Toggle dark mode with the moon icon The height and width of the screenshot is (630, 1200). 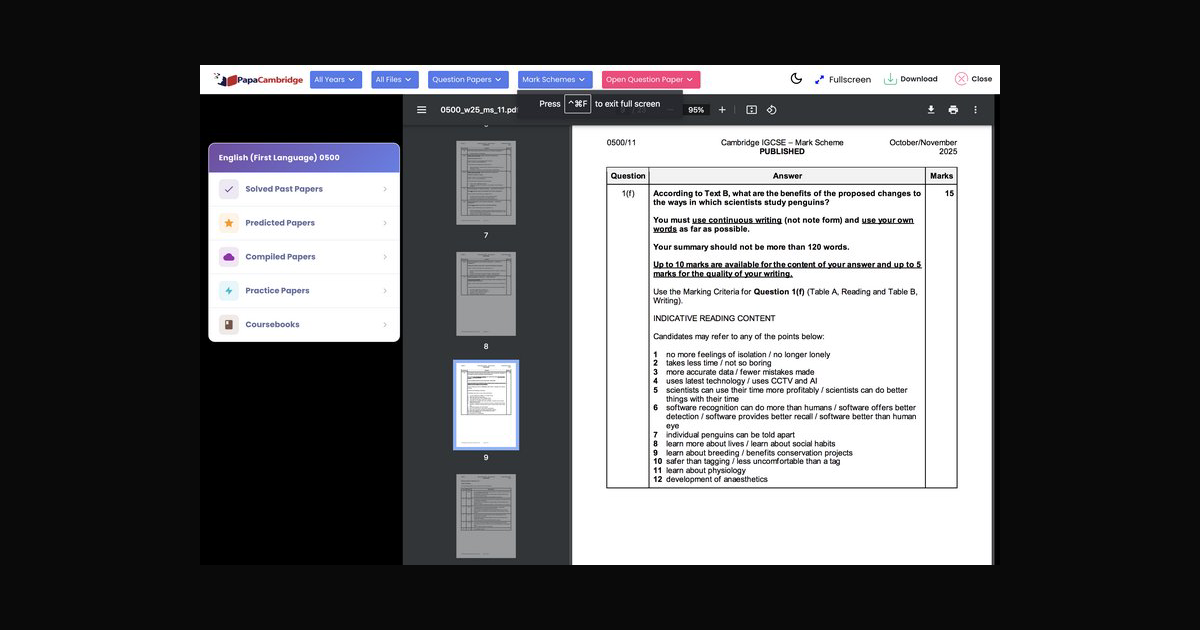click(x=797, y=78)
